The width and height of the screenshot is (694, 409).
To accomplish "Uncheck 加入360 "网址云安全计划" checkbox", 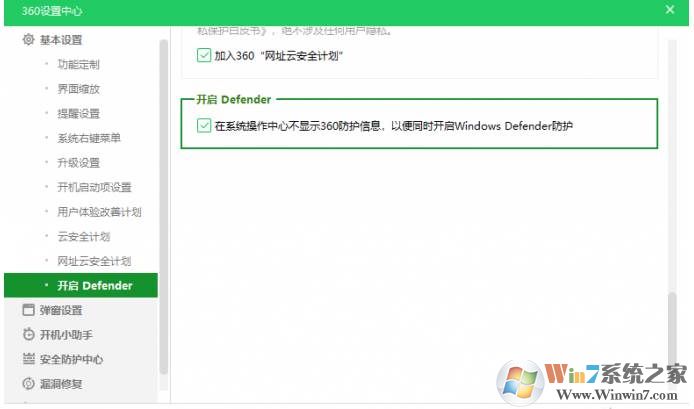I will pos(204,56).
